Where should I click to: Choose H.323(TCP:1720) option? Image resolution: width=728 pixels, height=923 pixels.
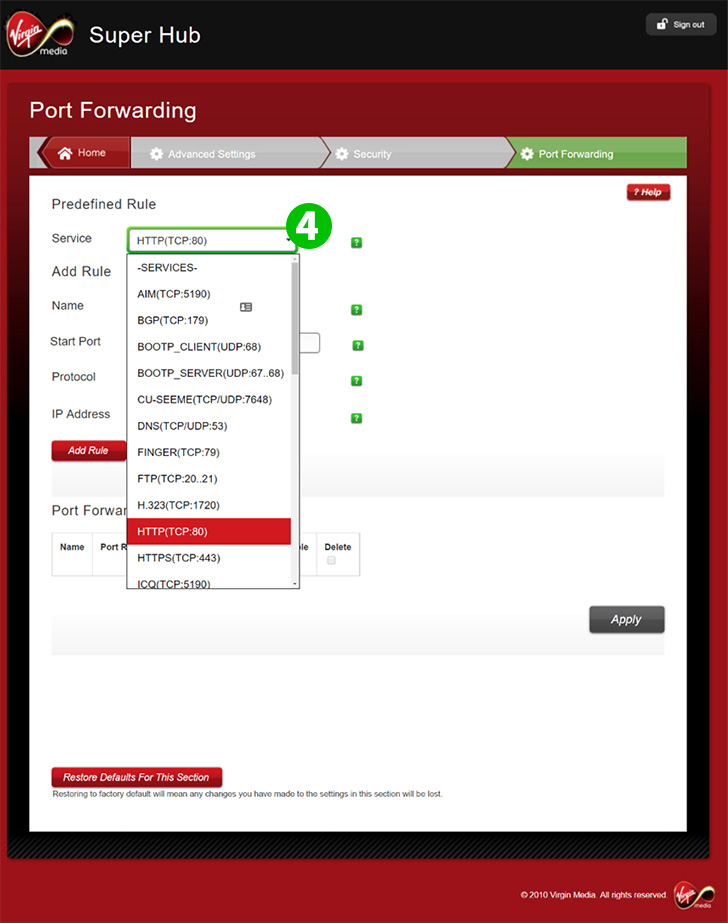[209, 505]
